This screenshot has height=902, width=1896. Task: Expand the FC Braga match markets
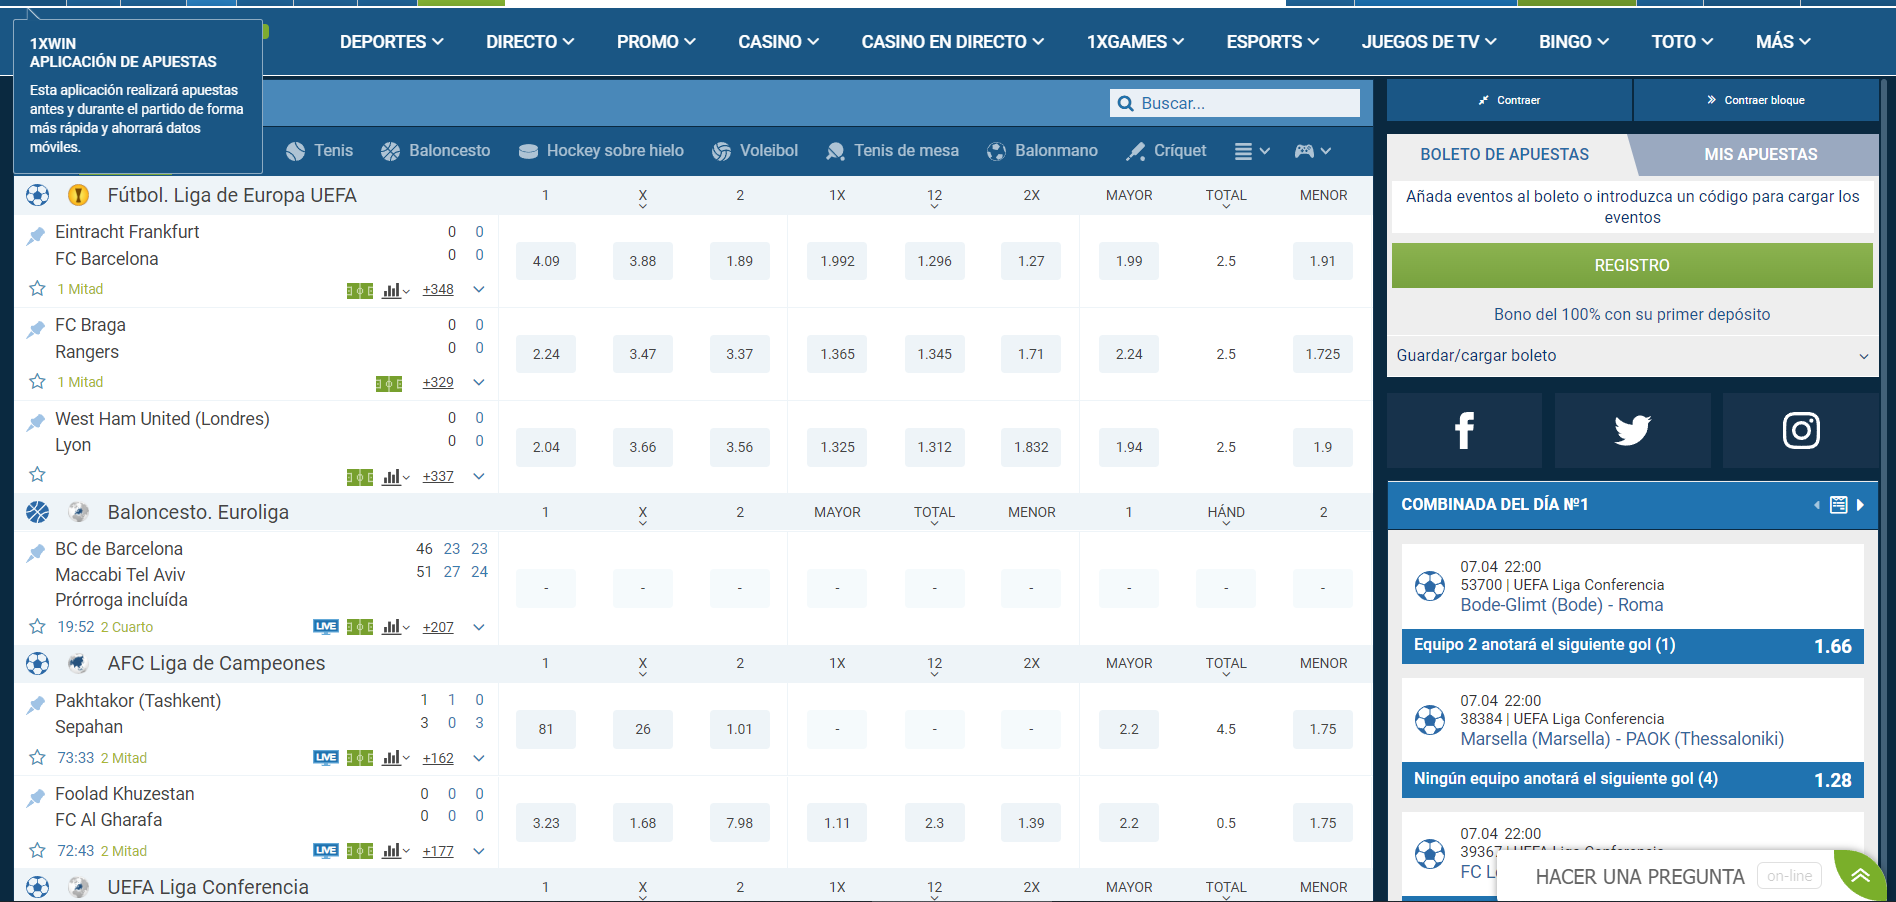click(479, 382)
